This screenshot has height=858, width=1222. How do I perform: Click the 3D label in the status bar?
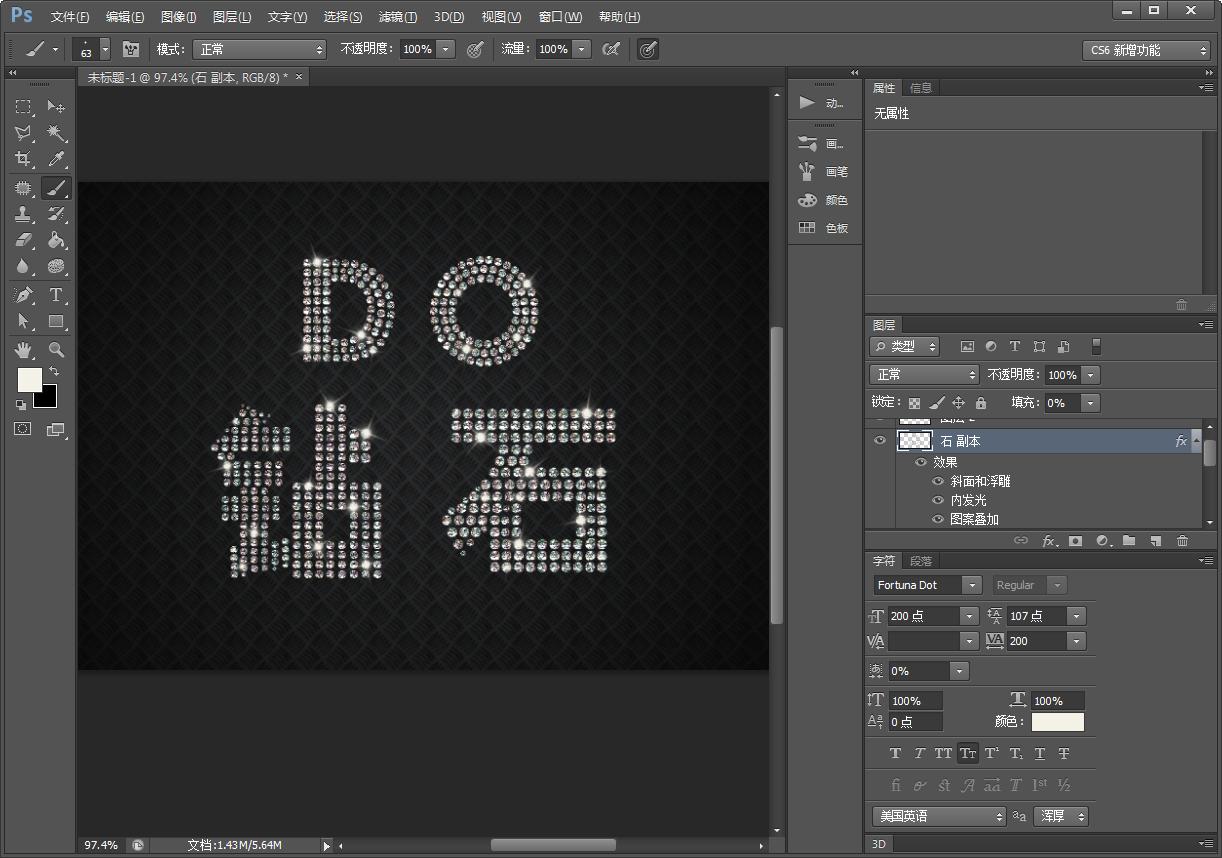(x=878, y=845)
